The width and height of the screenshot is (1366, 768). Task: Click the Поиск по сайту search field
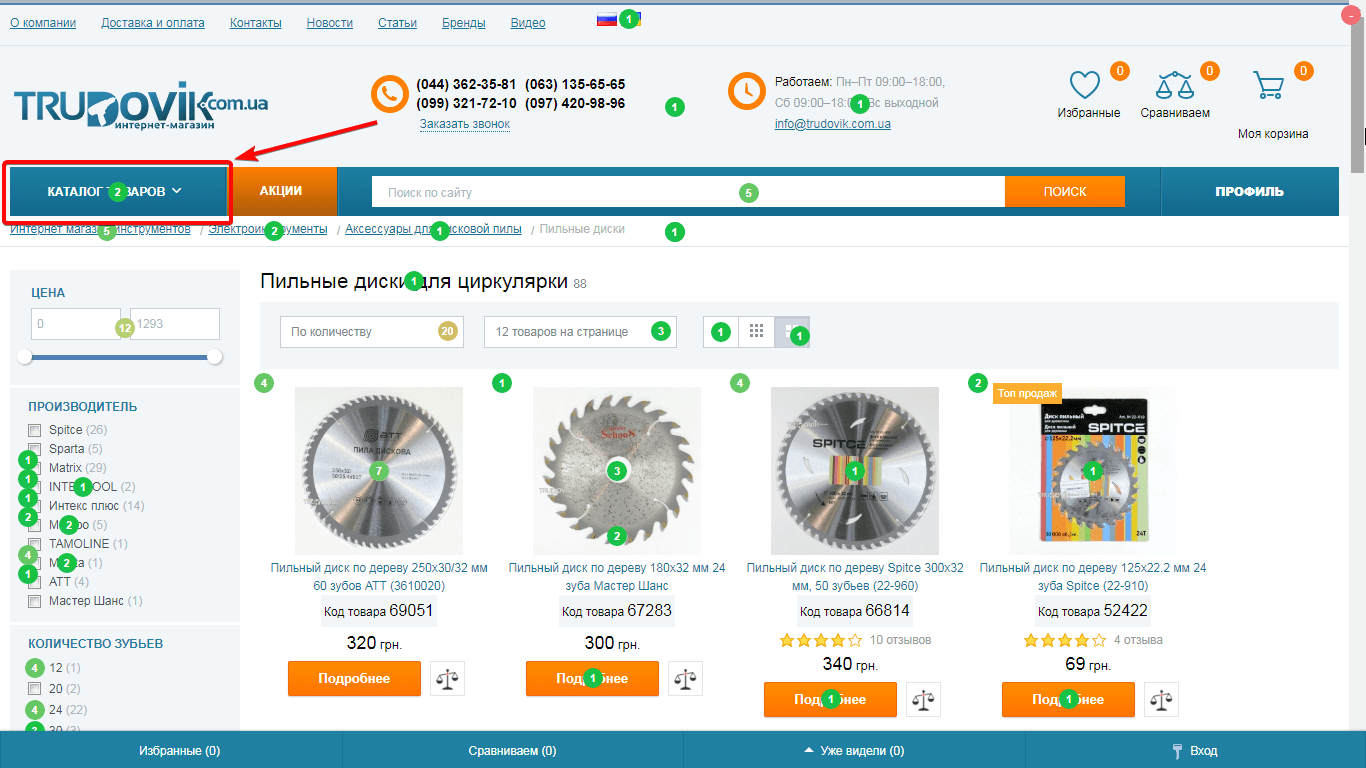[688, 191]
